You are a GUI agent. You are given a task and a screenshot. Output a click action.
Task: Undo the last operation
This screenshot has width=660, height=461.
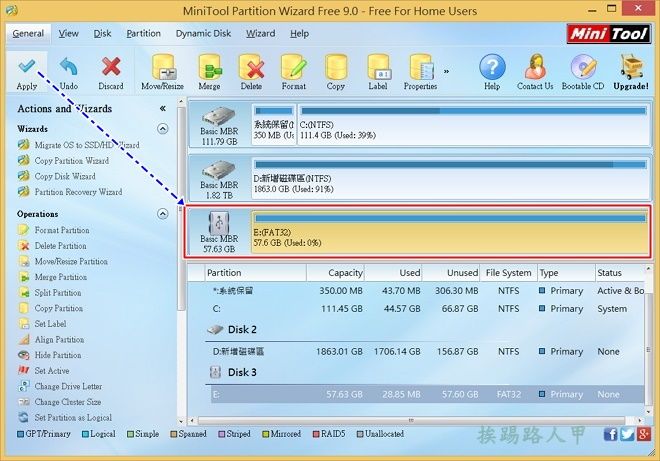coord(69,72)
